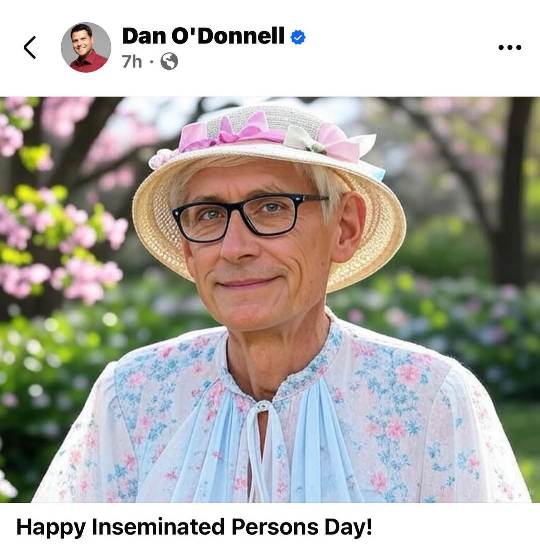
Task: Click the red shirt in the avatar
Action: (88, 62)
